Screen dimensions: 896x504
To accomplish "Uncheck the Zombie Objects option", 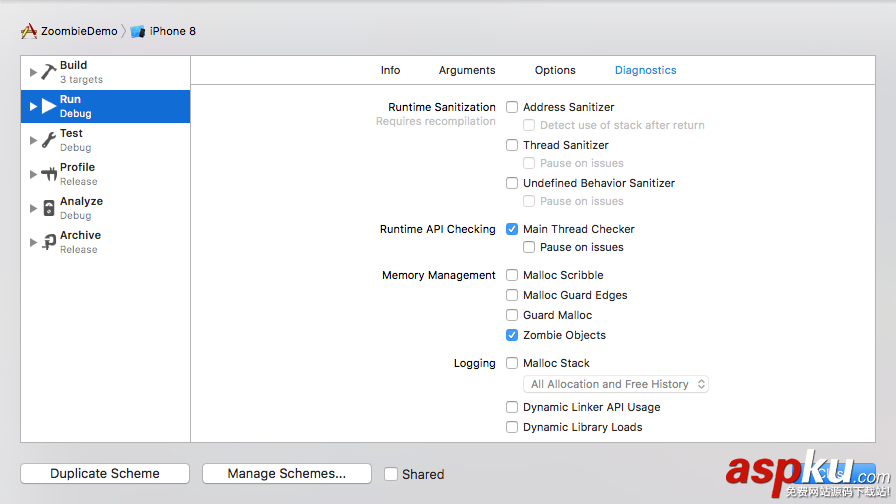I will tap(512, 335).
